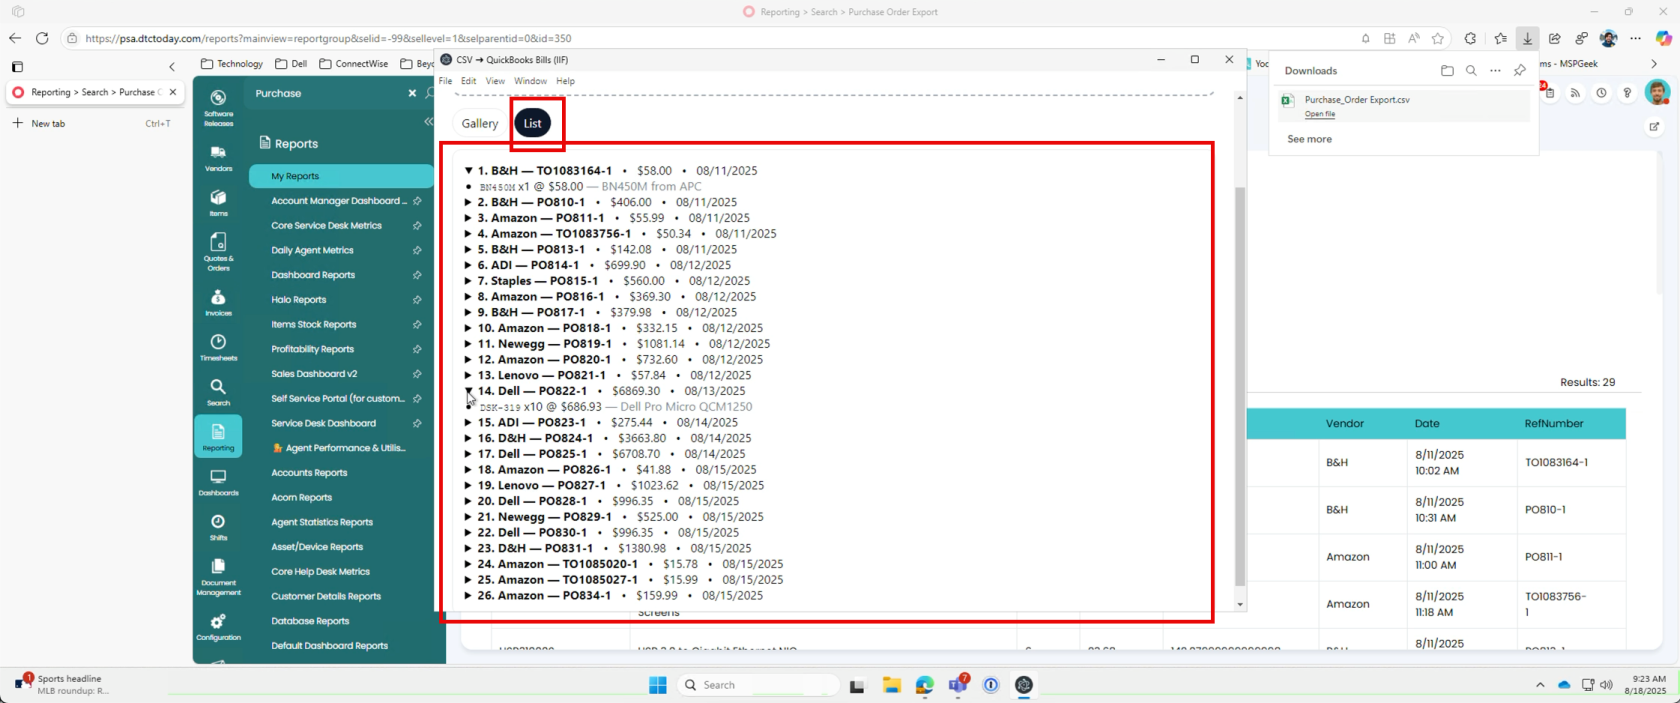Viewport: 1680px width, 703px height.
Task: Click the Halo help question-mark icon
Action: click(x=1627, y=93)
